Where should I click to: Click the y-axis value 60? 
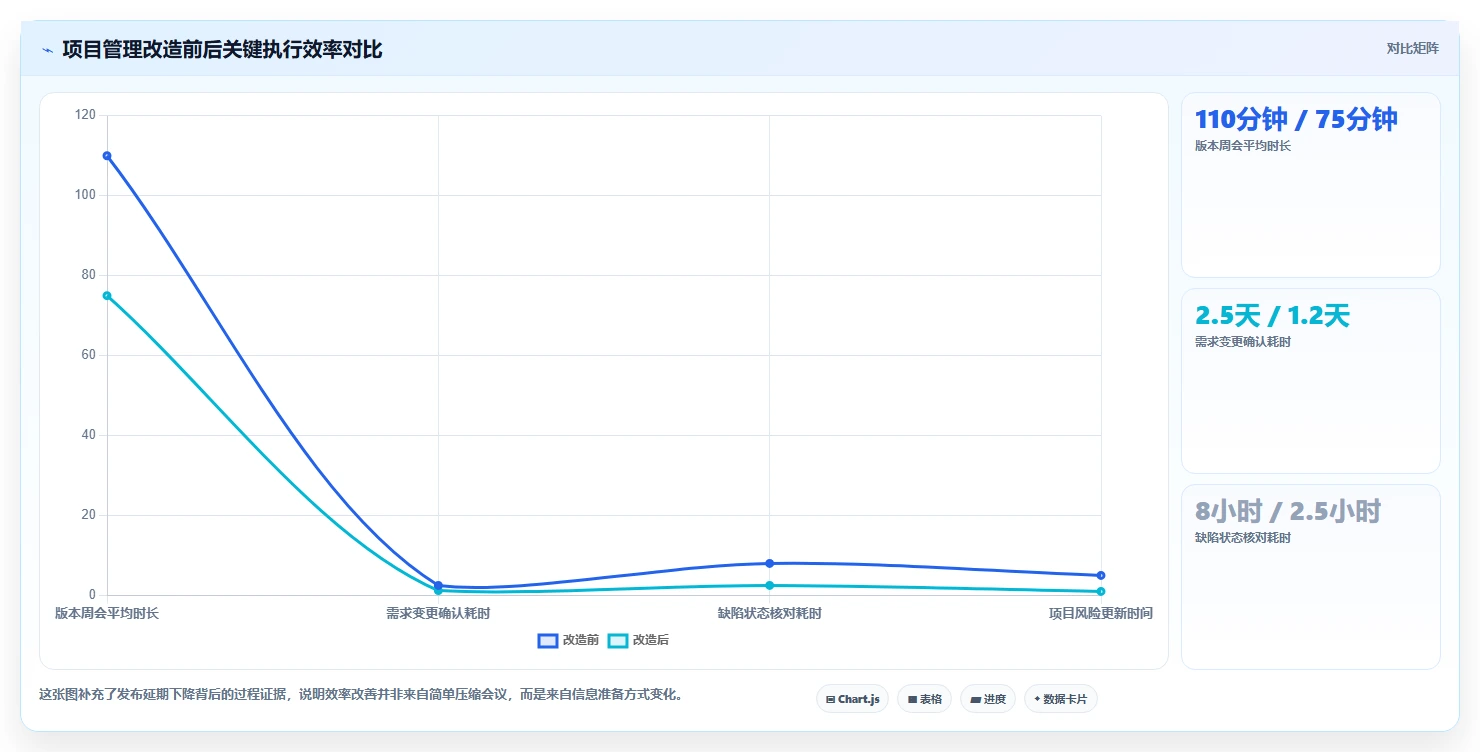coord(89,355)
